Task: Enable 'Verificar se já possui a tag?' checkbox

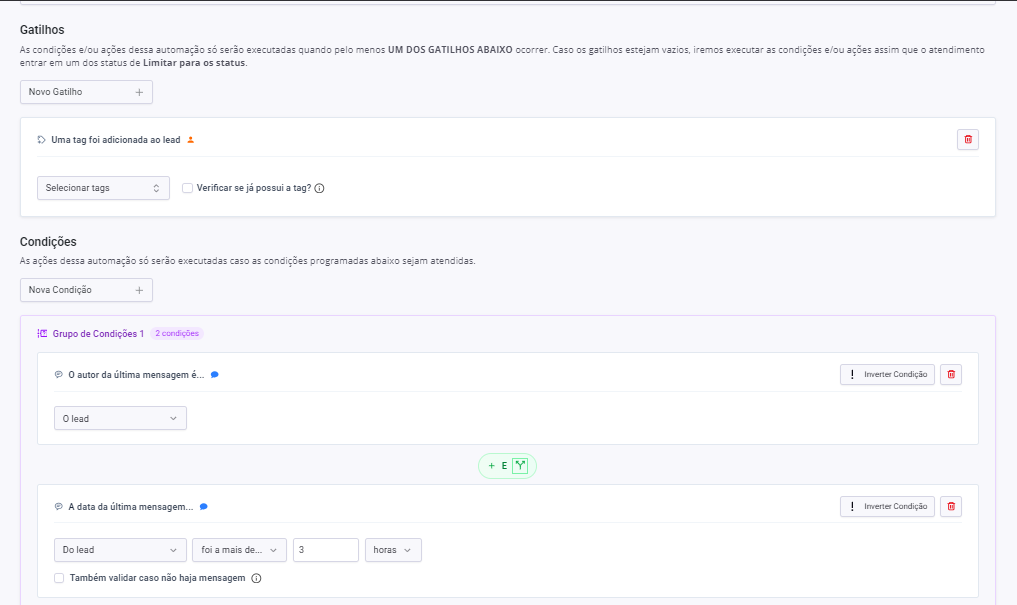Action: (x=187, y=188)
